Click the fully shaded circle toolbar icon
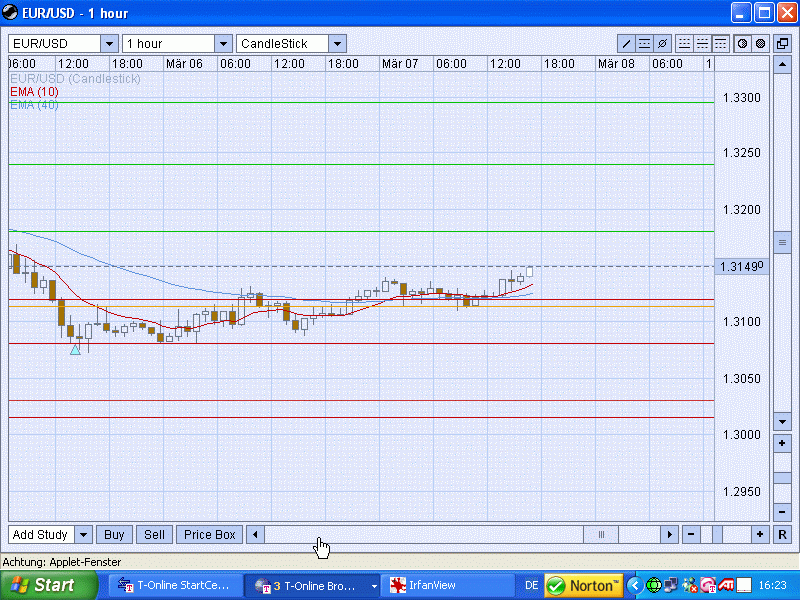 pyautogui.click(x=760, y=44)
